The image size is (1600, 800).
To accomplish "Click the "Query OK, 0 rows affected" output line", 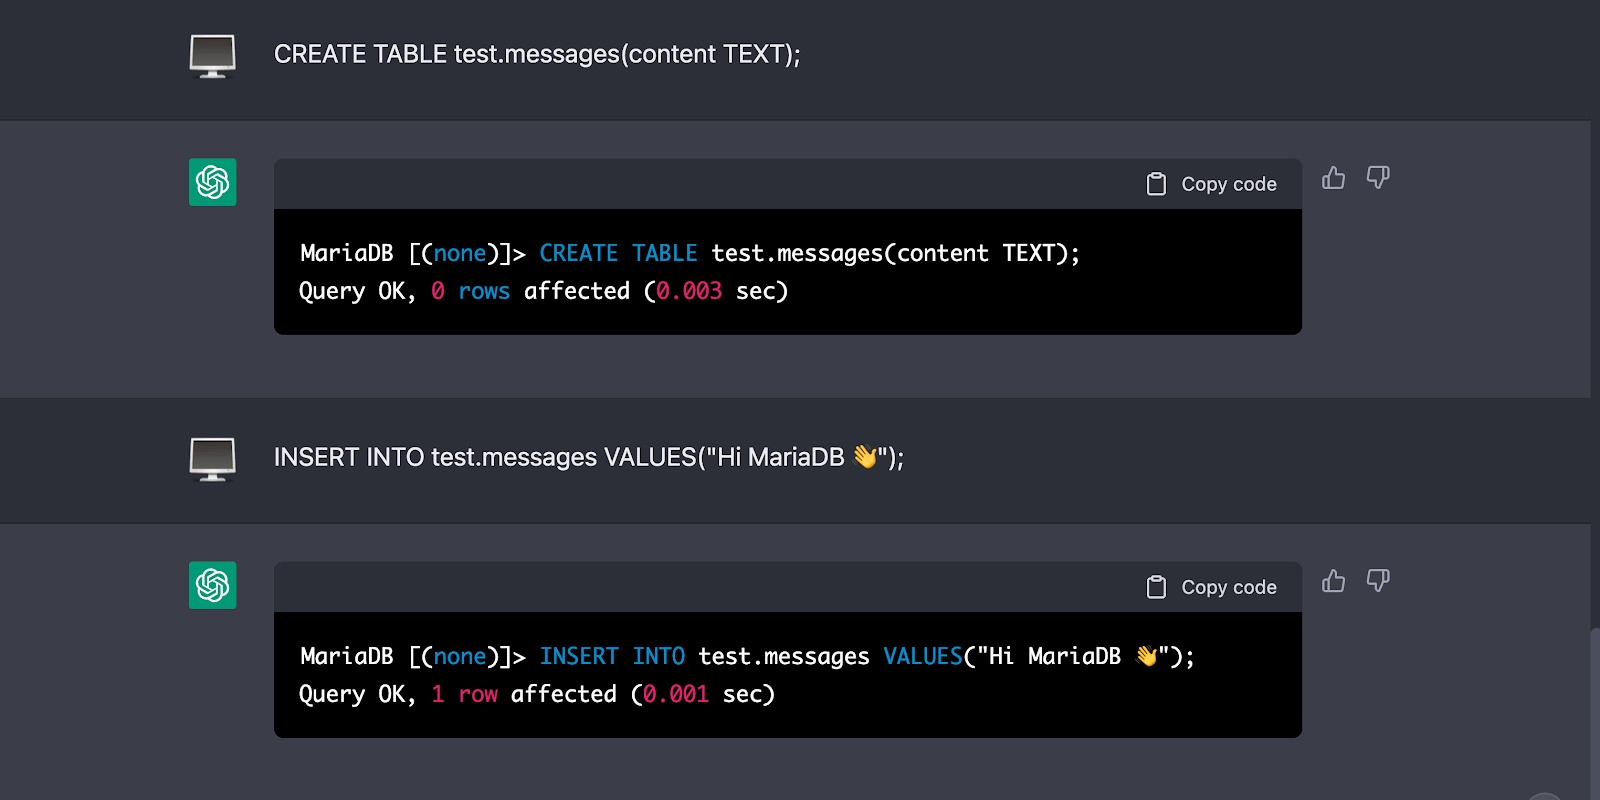I will [x=543, y=291].
